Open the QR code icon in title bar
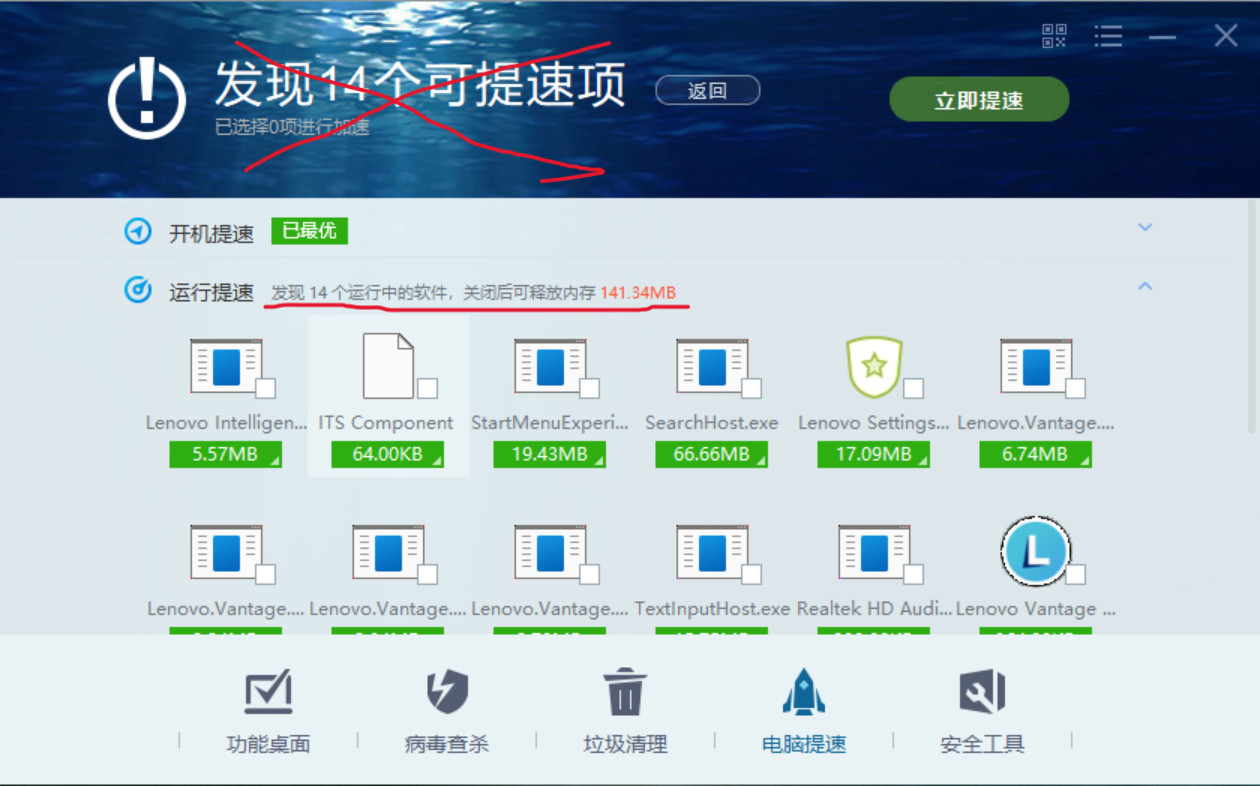This screenshot has width=1260, height=786. [1054, 37]
